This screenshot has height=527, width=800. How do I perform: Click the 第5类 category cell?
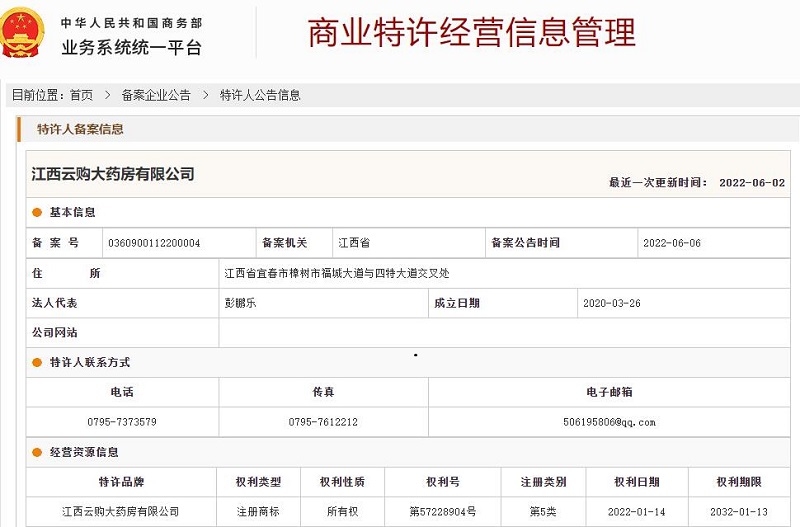(543, 511)
